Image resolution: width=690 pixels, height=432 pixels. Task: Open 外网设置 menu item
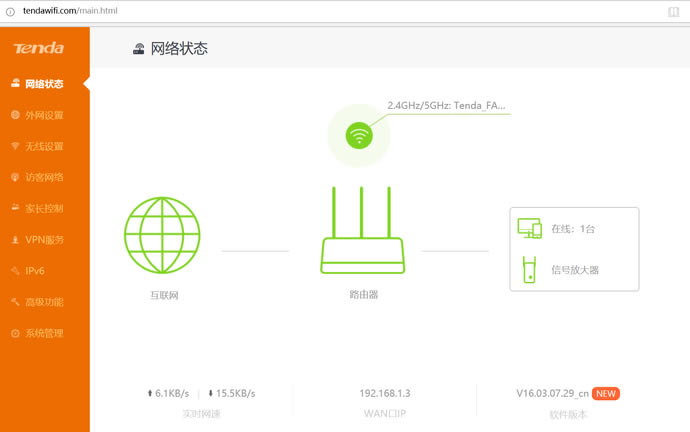coord(44,115)
